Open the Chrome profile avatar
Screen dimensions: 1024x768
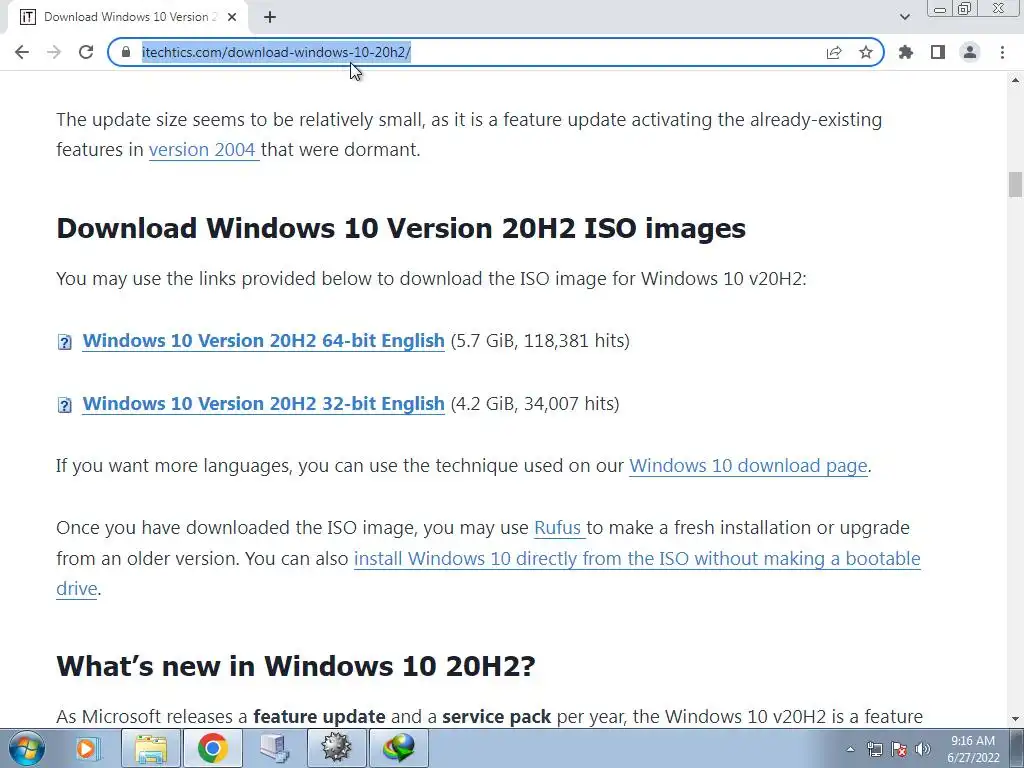970,52
